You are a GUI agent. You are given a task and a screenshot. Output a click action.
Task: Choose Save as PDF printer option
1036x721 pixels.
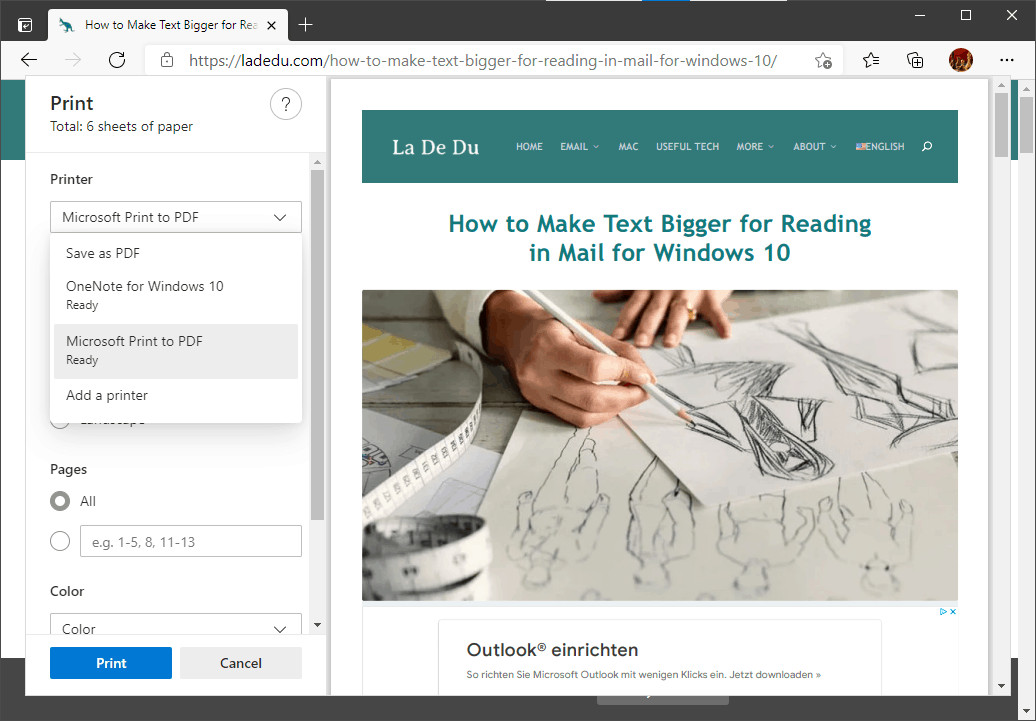(x=176, y=253)
